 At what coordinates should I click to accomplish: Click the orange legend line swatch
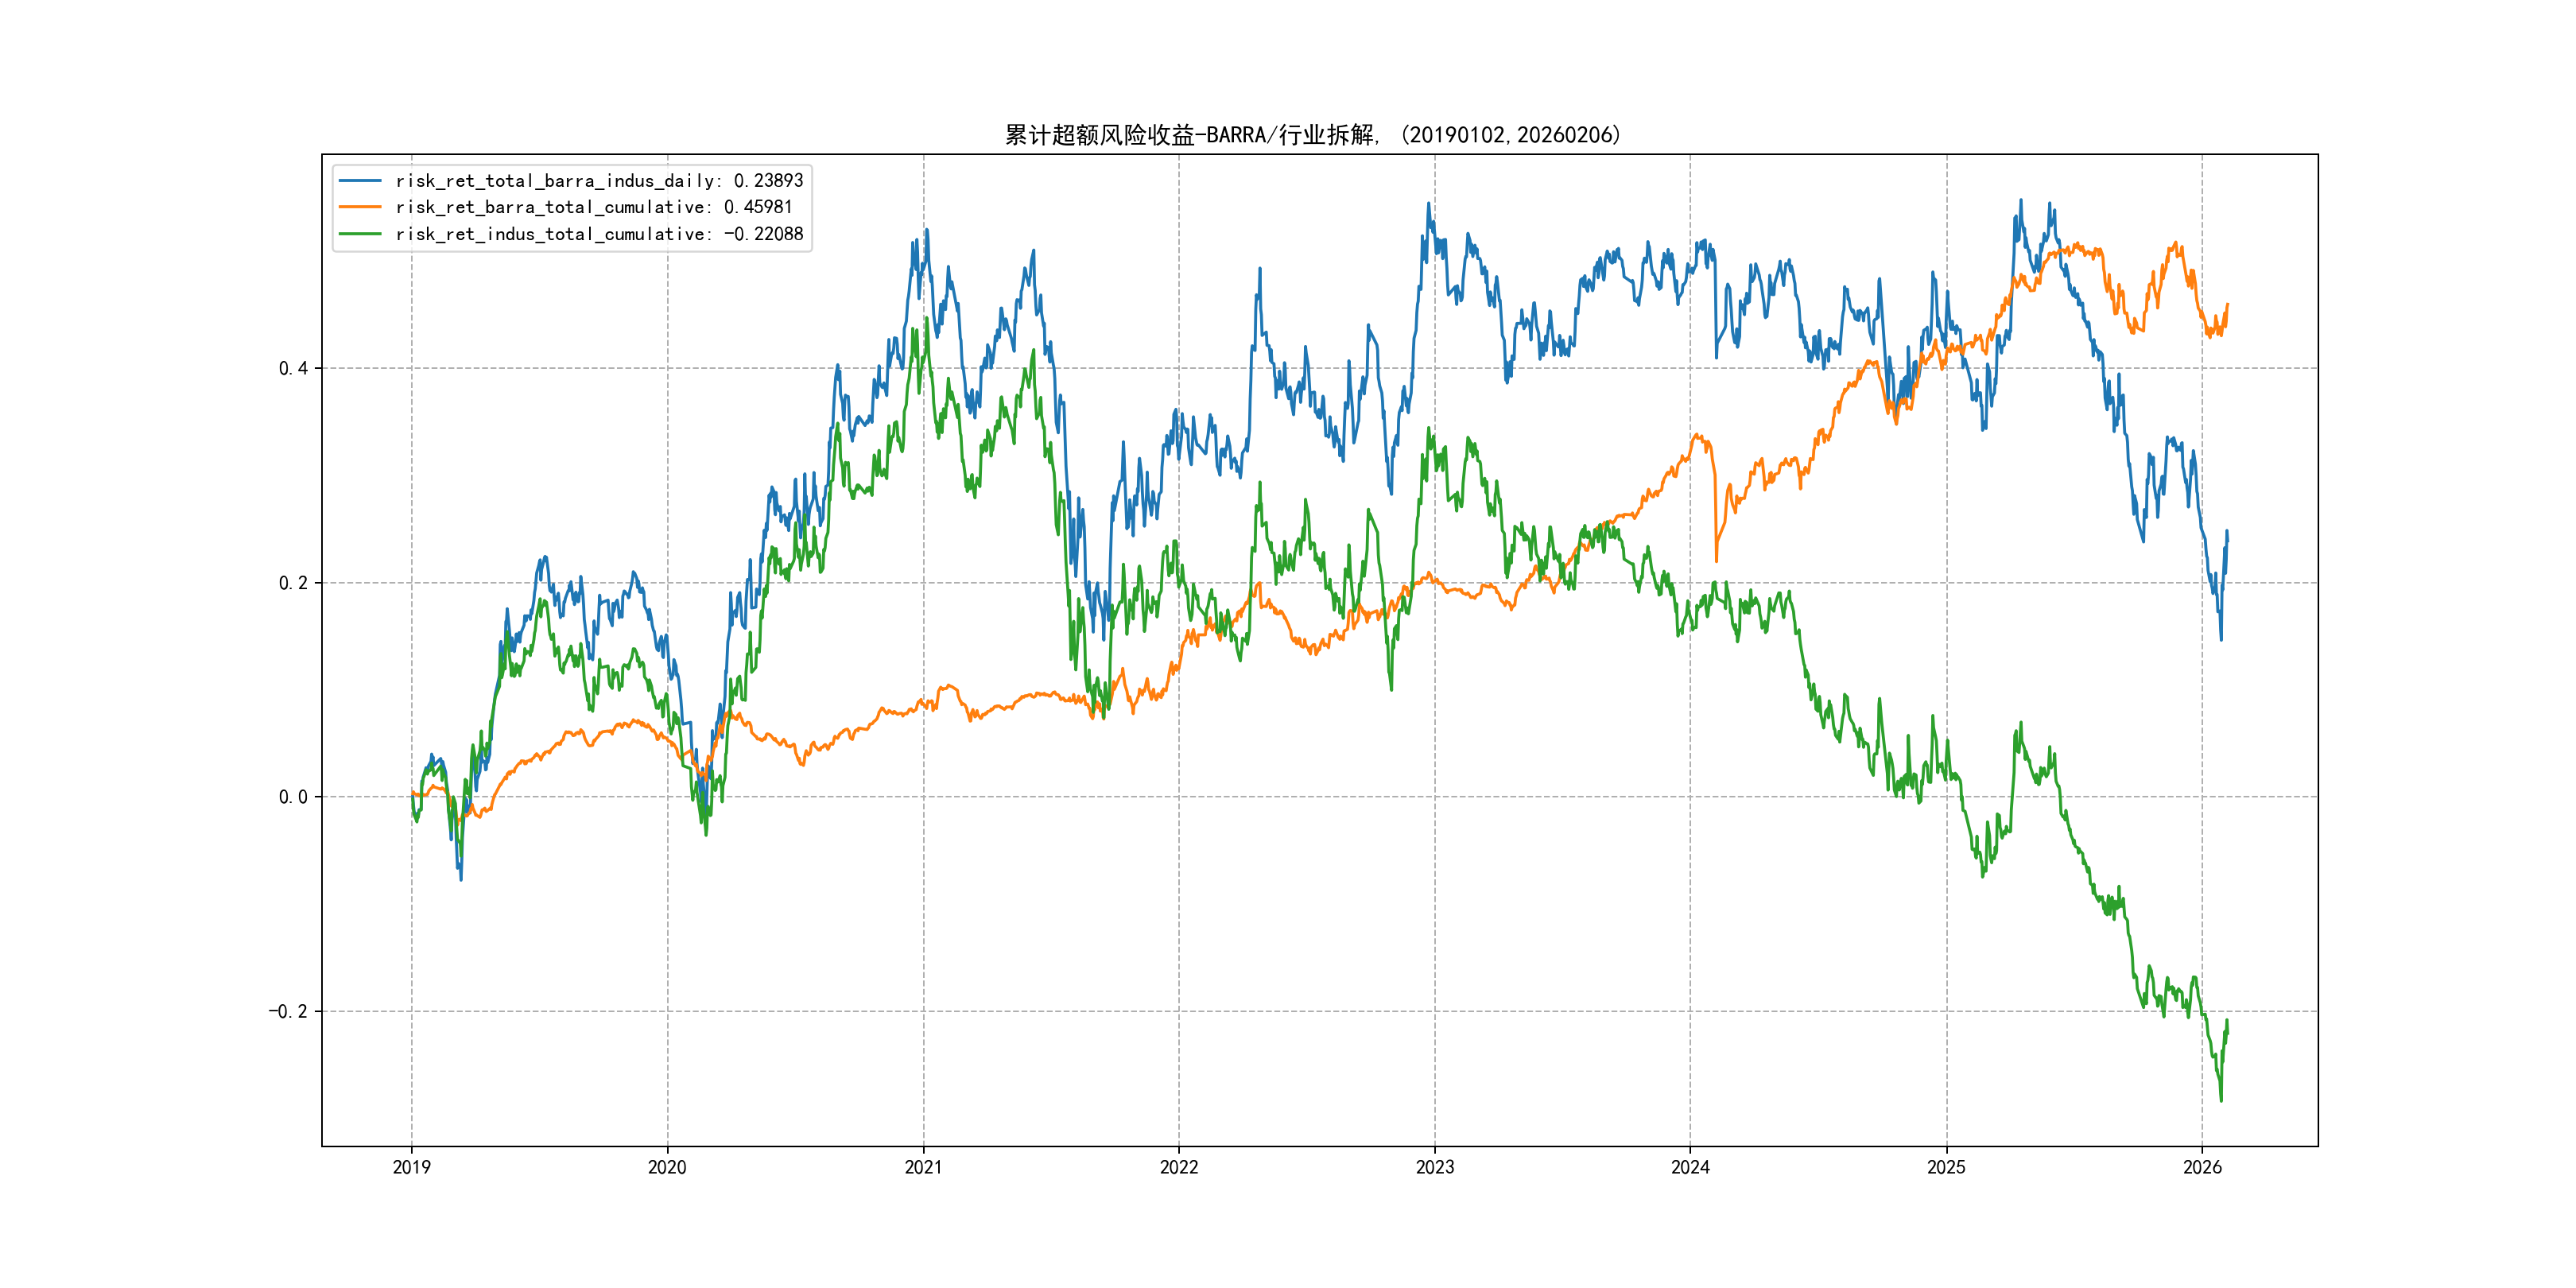click(360, 207)
